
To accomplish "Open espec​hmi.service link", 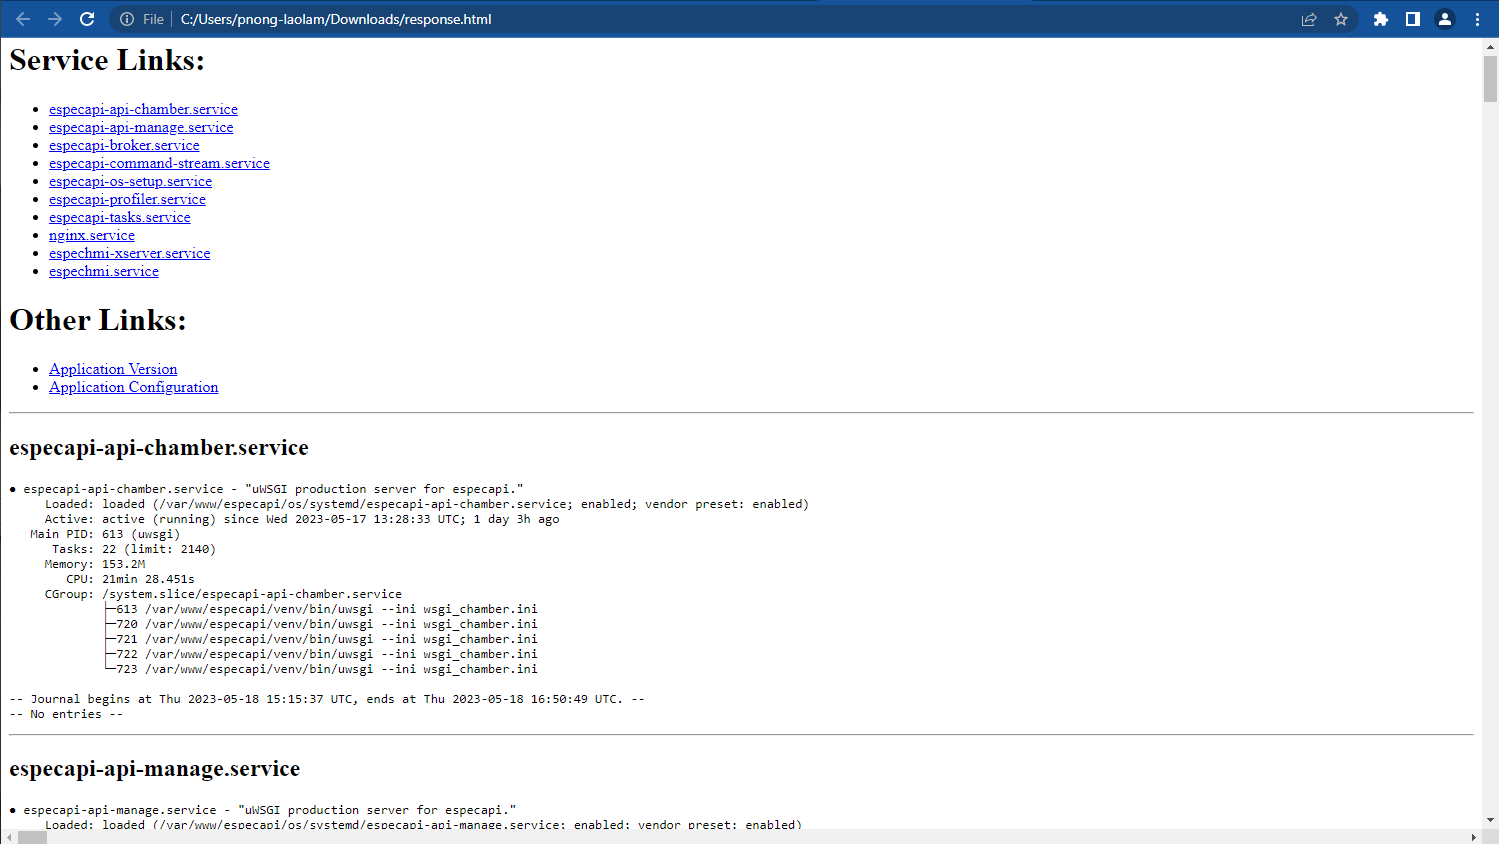I will [104, 271].
